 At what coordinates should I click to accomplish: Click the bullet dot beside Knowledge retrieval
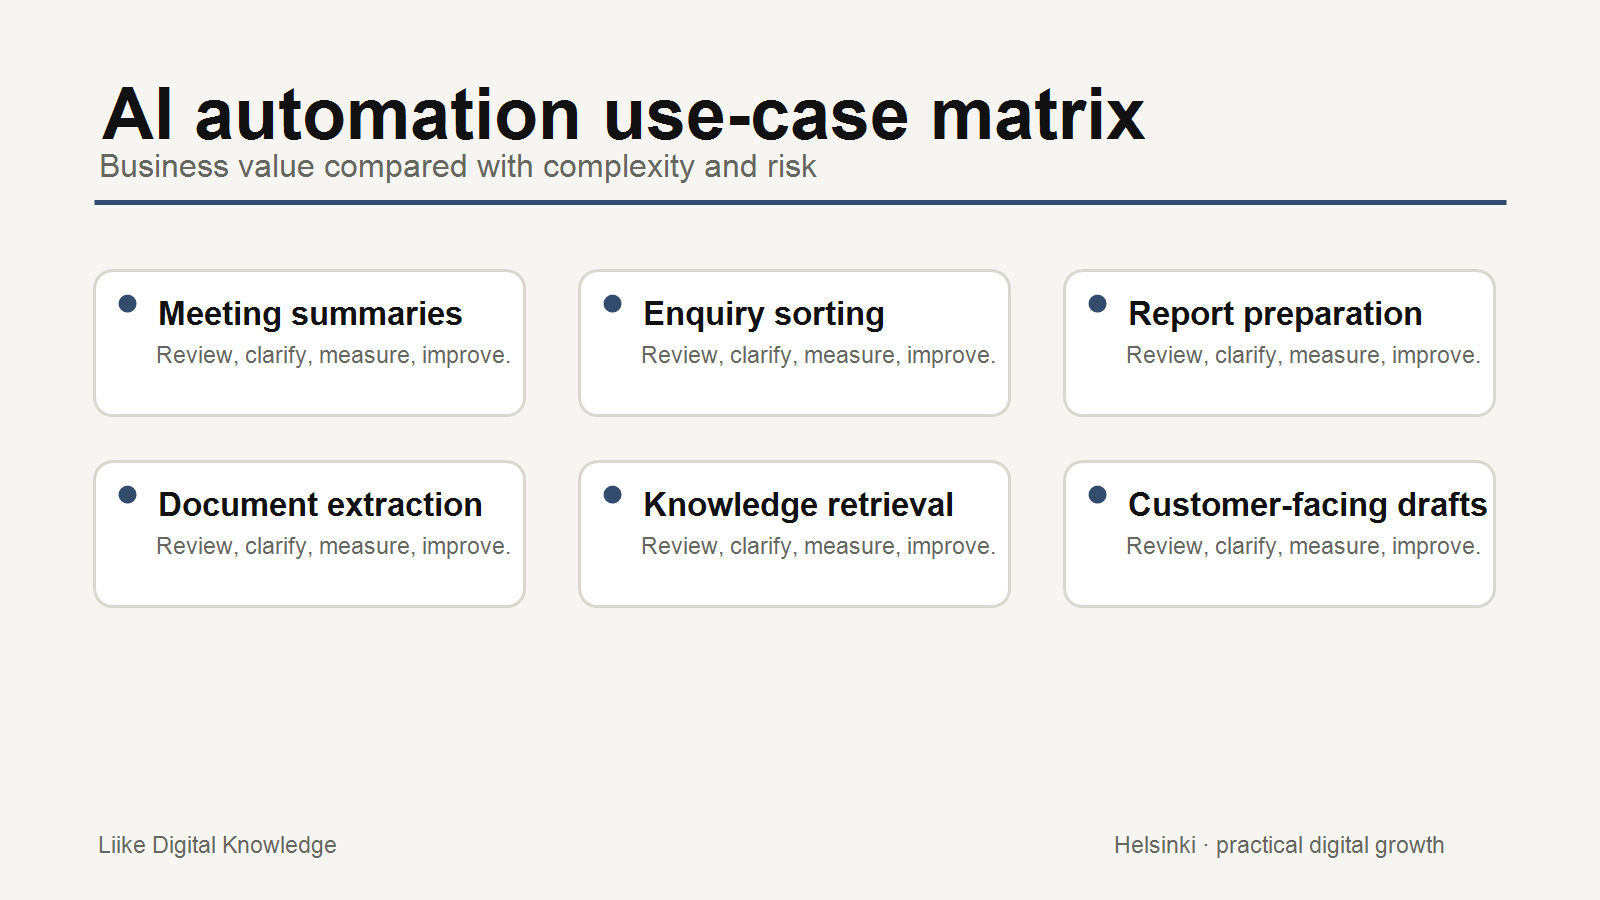pyautogui.click(x=613, y=495)
